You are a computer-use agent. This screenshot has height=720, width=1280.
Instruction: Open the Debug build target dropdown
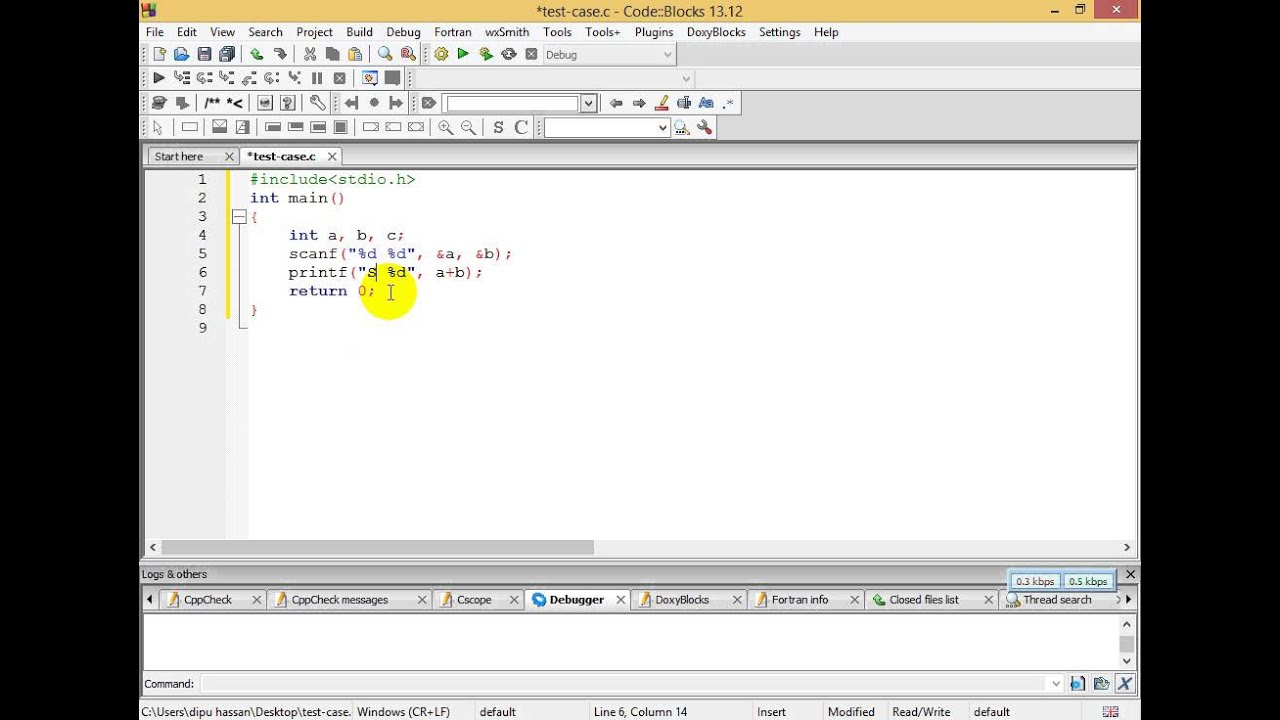[668, 54]
